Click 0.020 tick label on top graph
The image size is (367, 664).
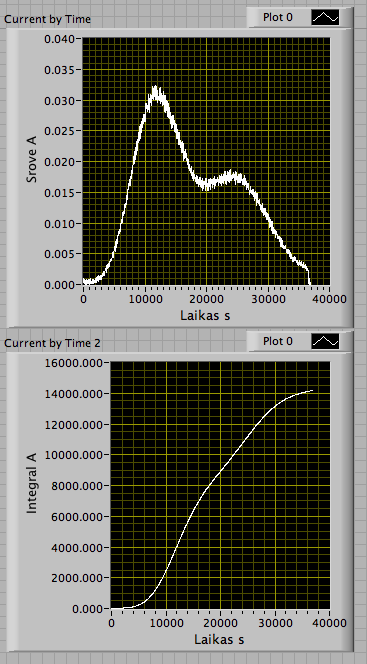coord(59,162)
